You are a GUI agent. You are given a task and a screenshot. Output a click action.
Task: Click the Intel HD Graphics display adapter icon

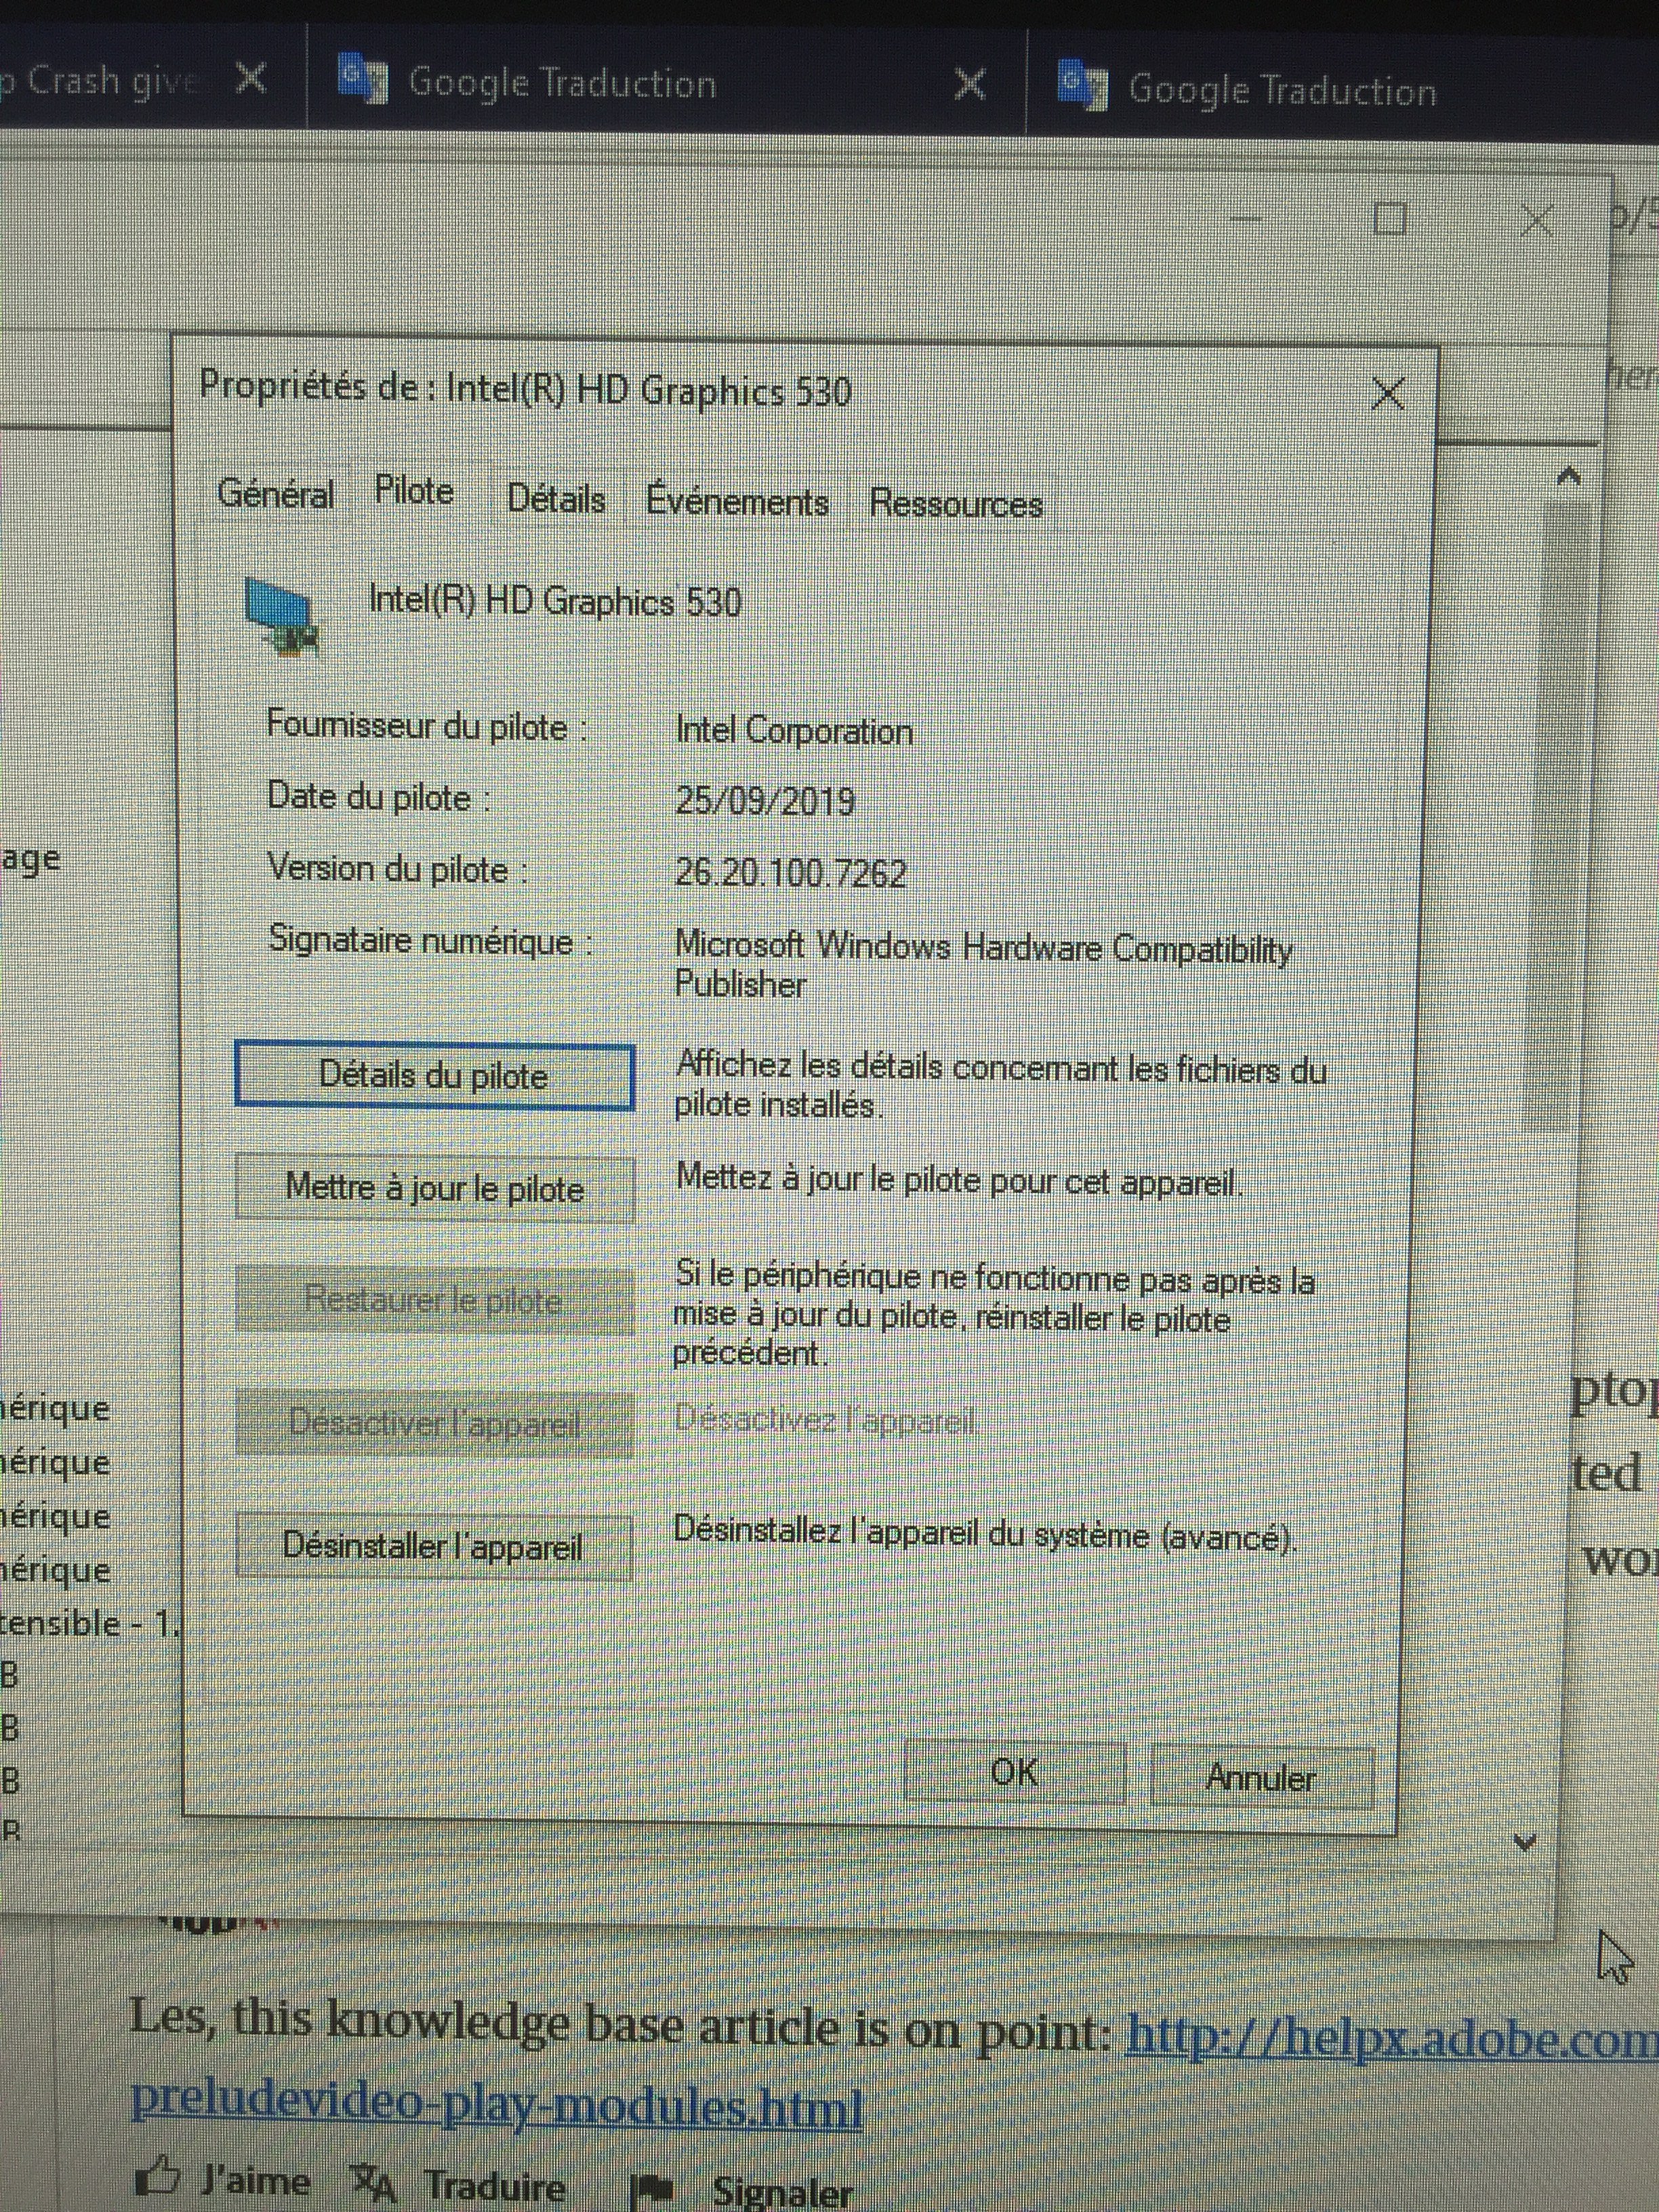click(x=283, y=617)
